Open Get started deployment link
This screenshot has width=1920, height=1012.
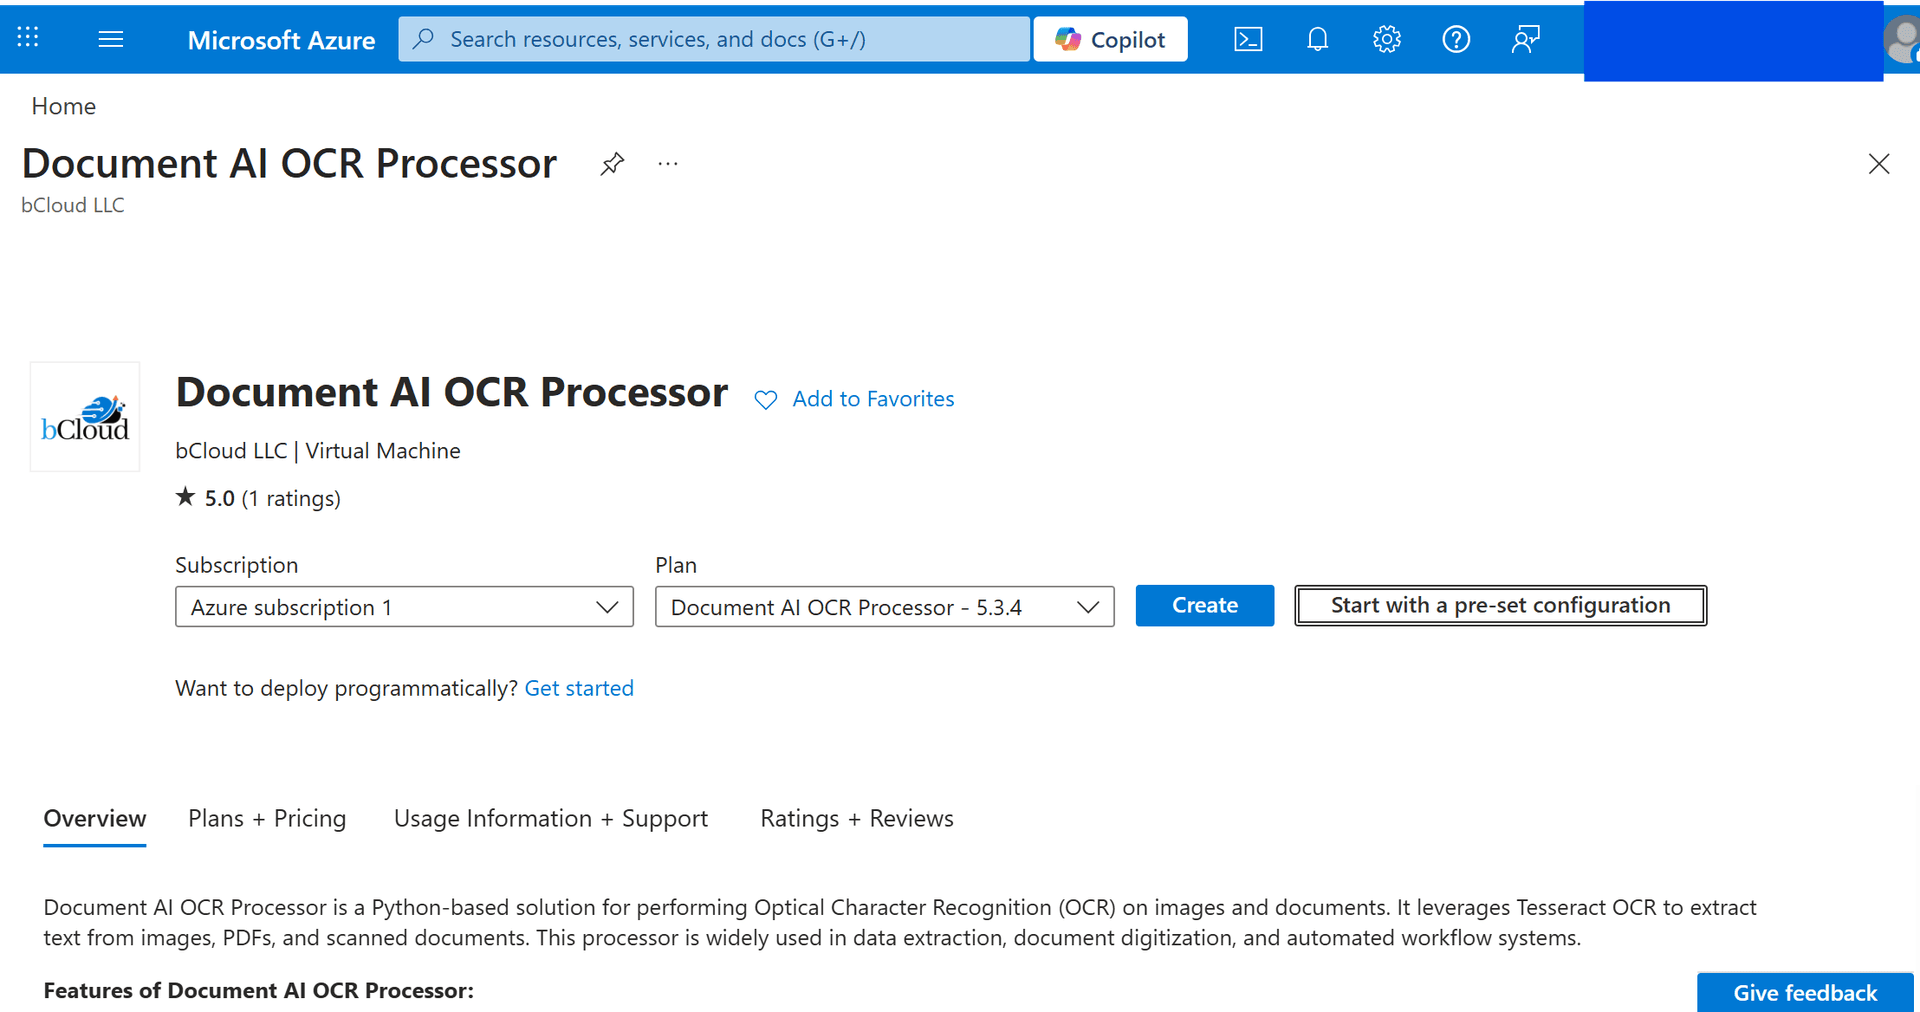[x=579, y=688]
